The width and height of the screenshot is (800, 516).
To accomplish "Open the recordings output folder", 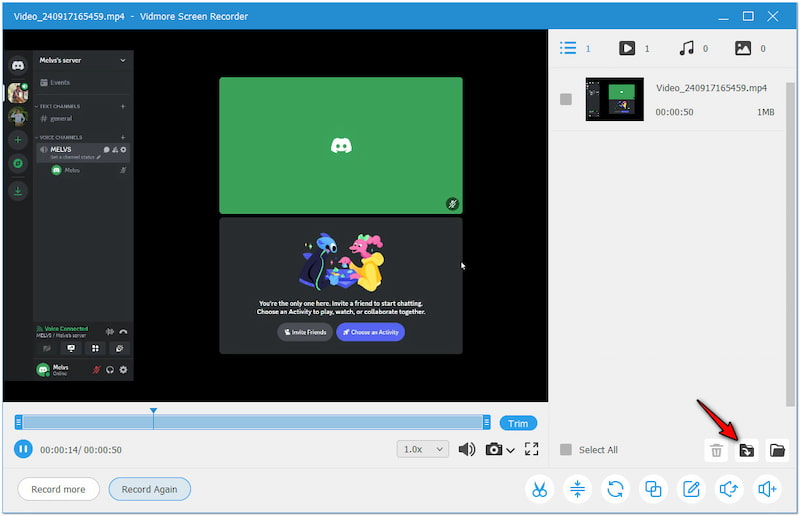I will 776,450.
